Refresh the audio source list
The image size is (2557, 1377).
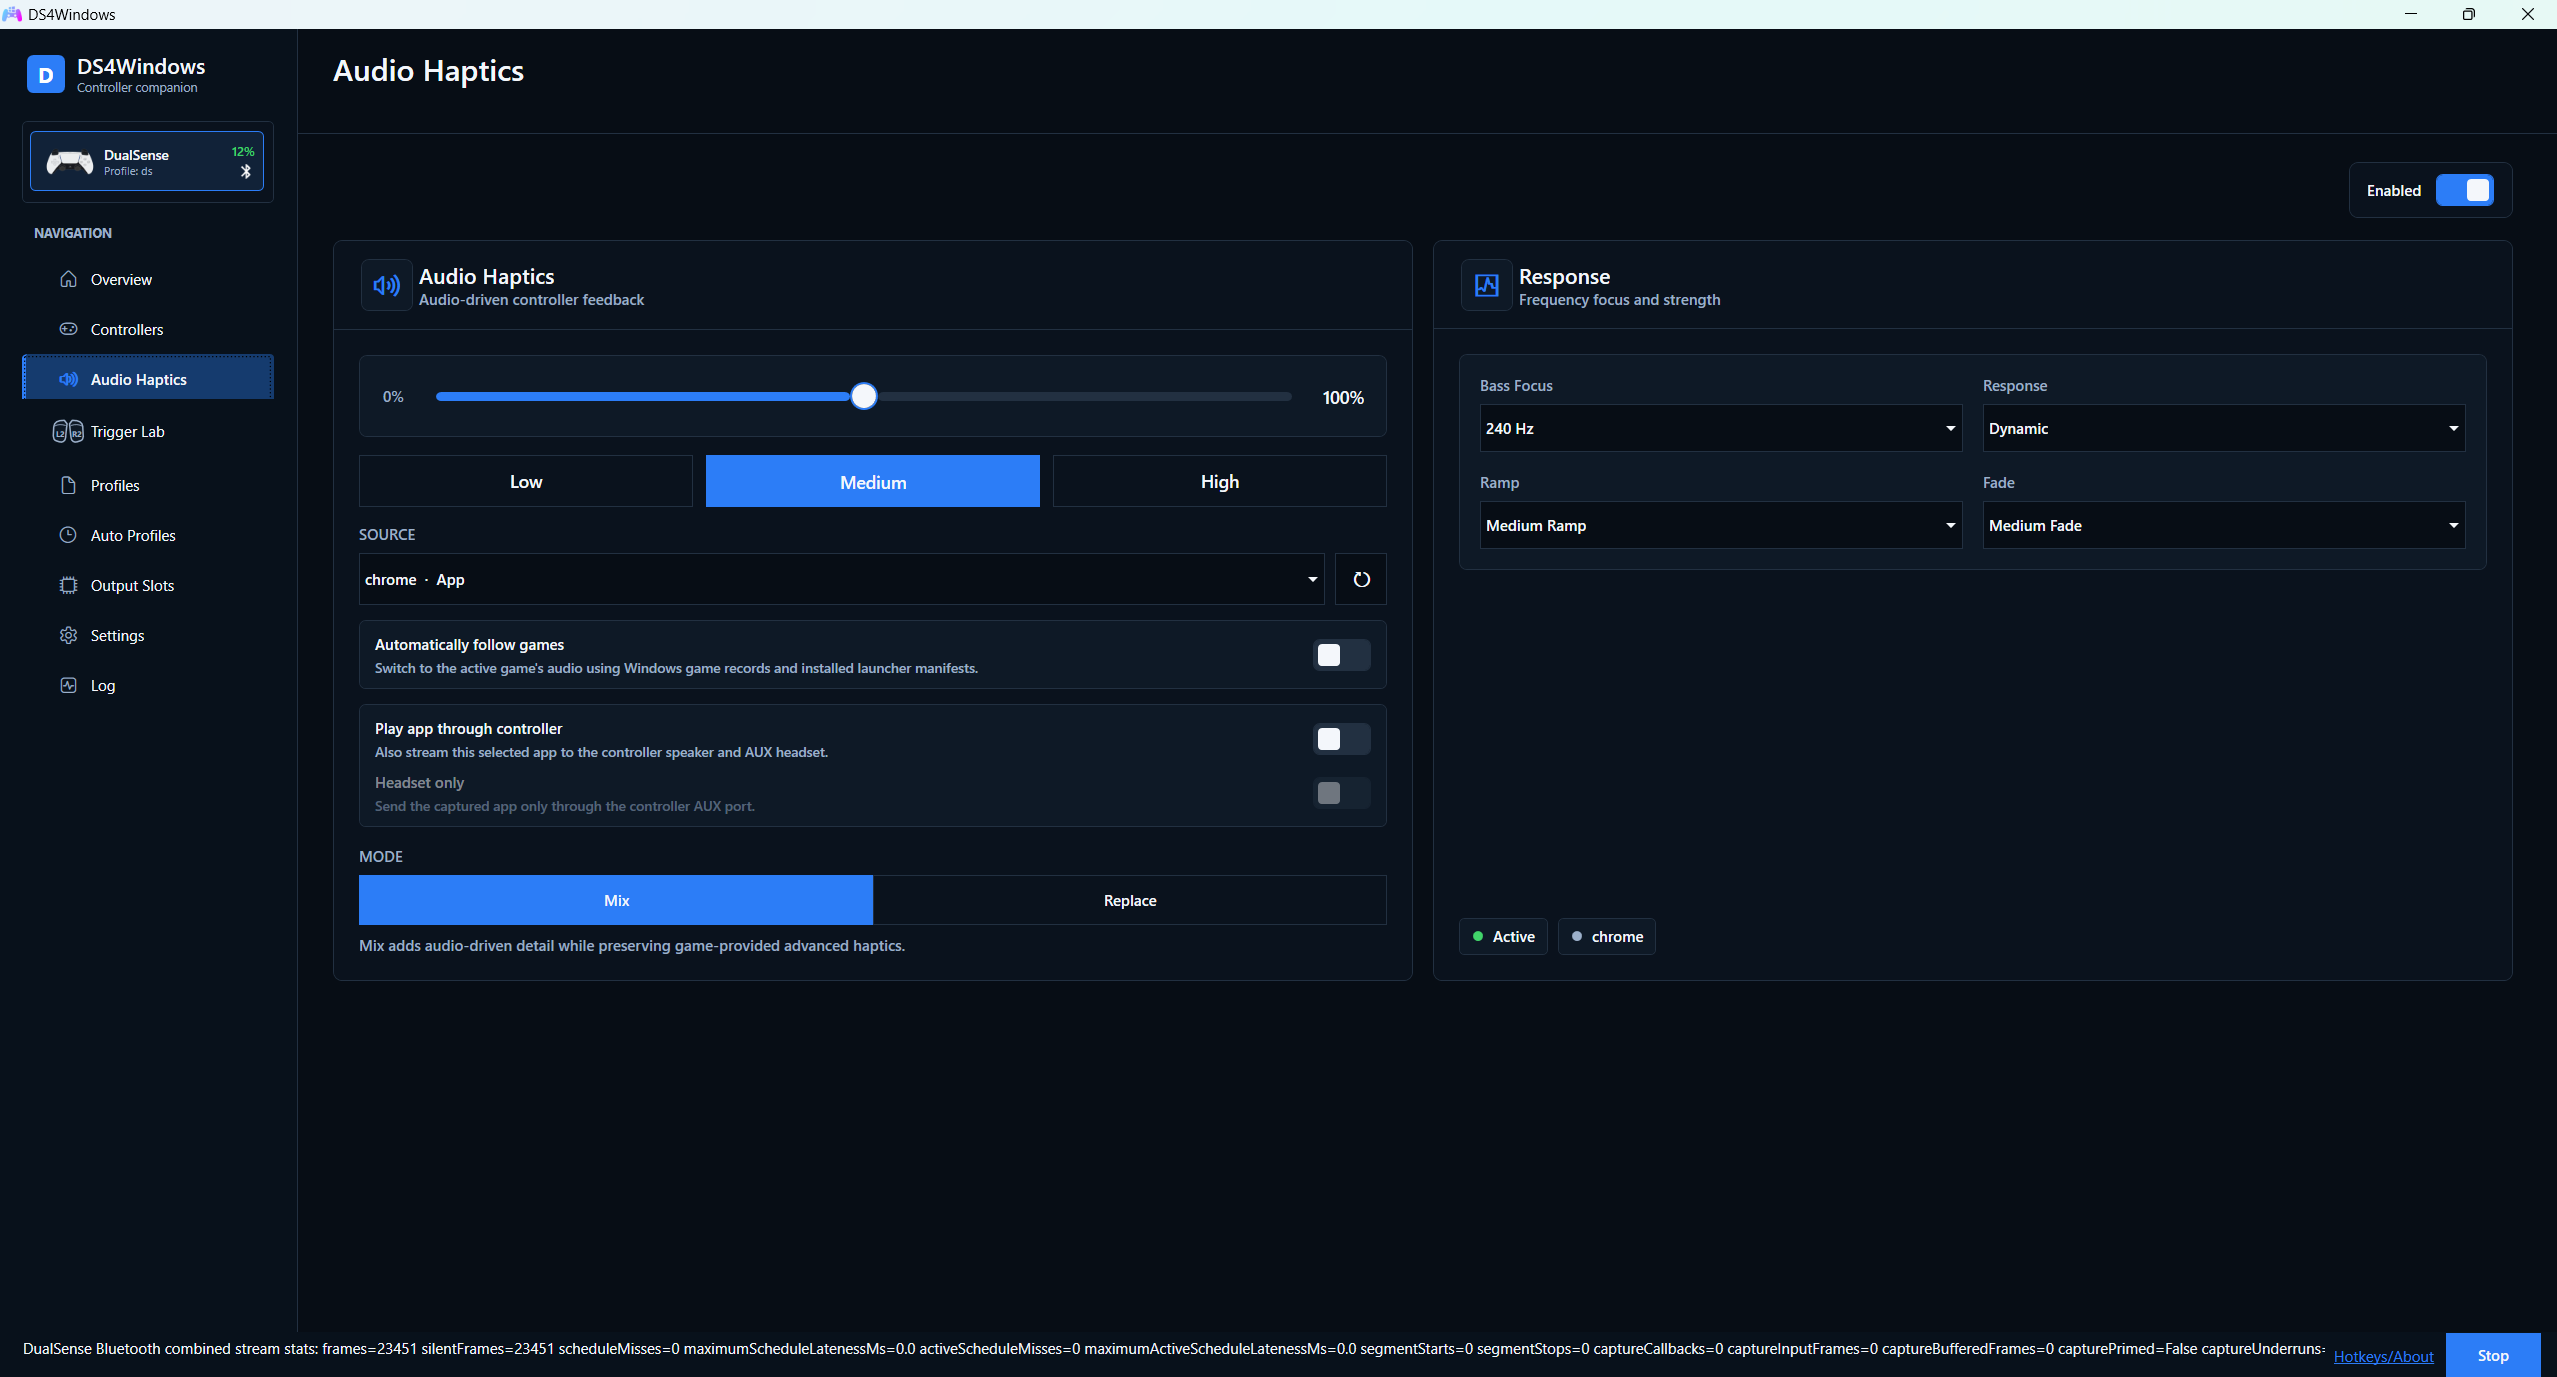coord(1361,579)
